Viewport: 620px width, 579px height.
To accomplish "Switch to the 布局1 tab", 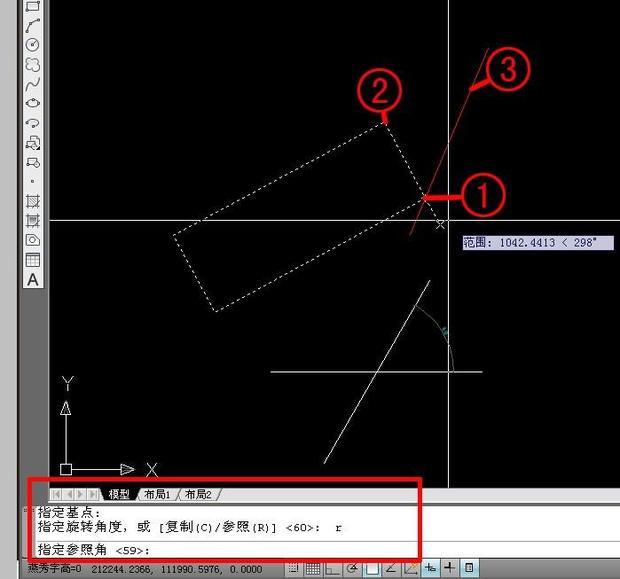I will point(157,494).
